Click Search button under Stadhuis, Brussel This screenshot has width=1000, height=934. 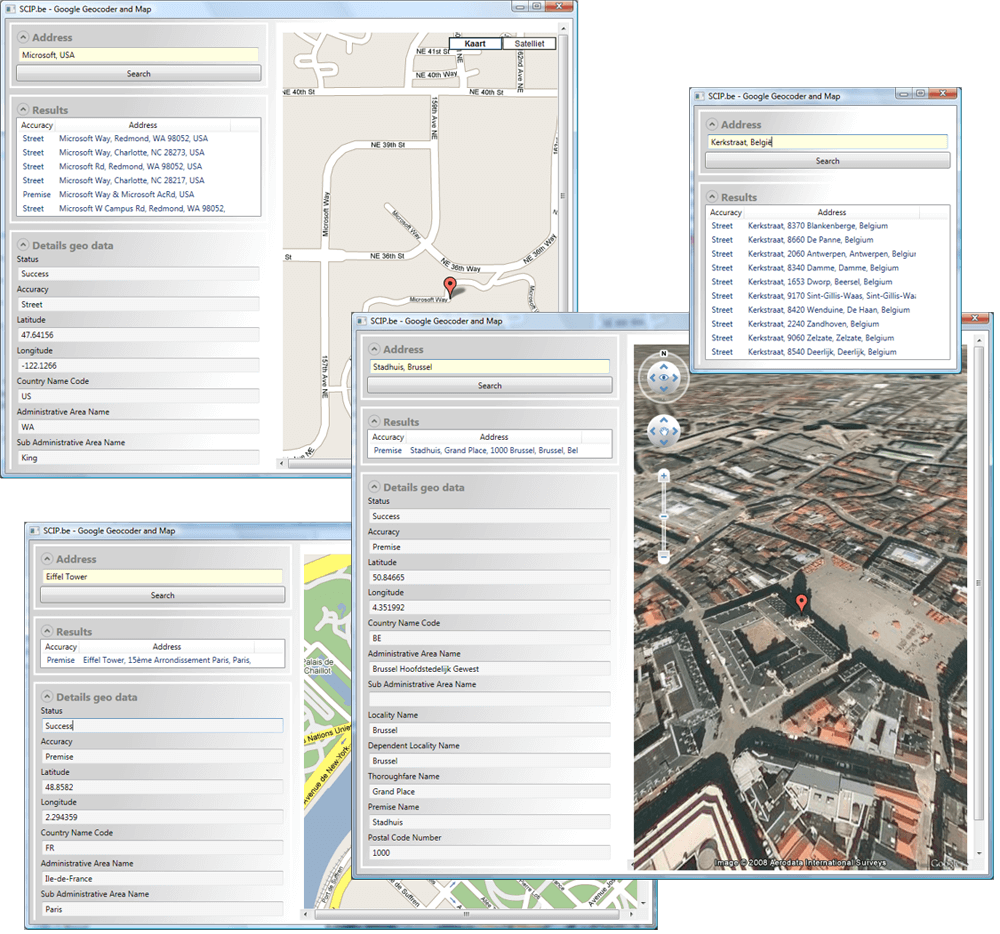click(x=489, y=386)
